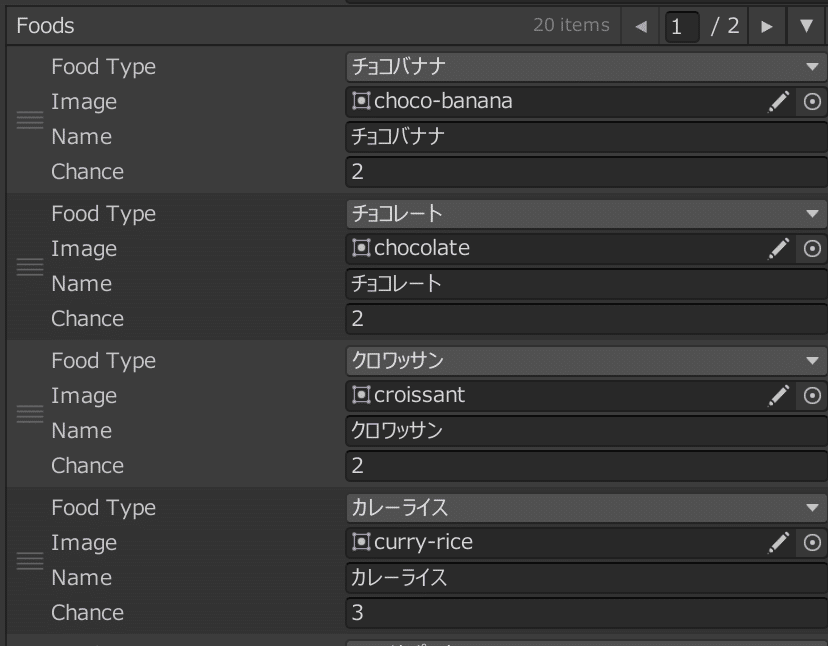
Task: Click the pencil edit icon for croissant image
Action: [779, 395]
